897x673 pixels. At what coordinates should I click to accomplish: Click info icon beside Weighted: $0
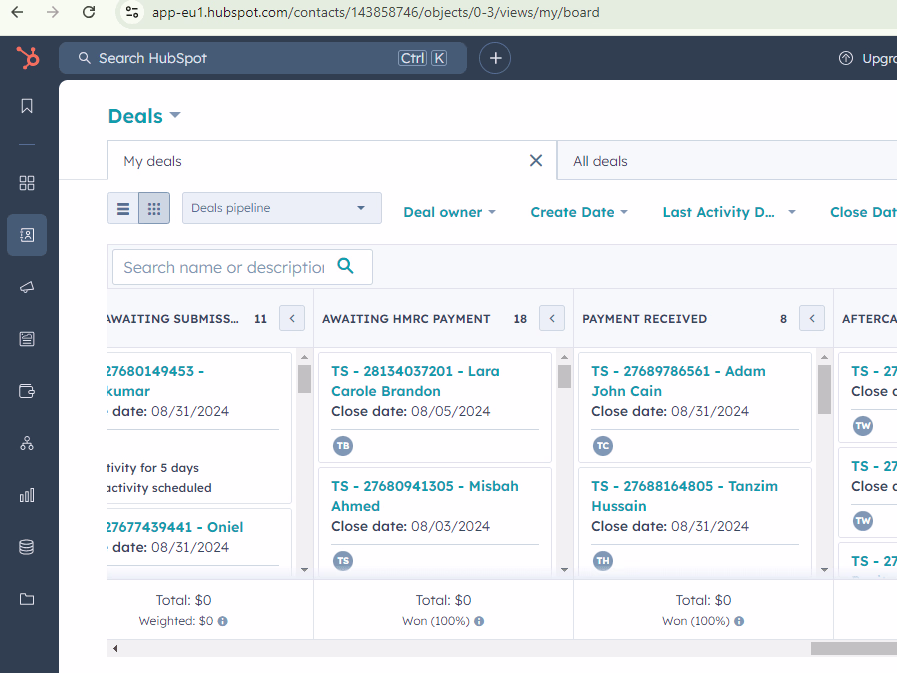(x=223, y=621)
